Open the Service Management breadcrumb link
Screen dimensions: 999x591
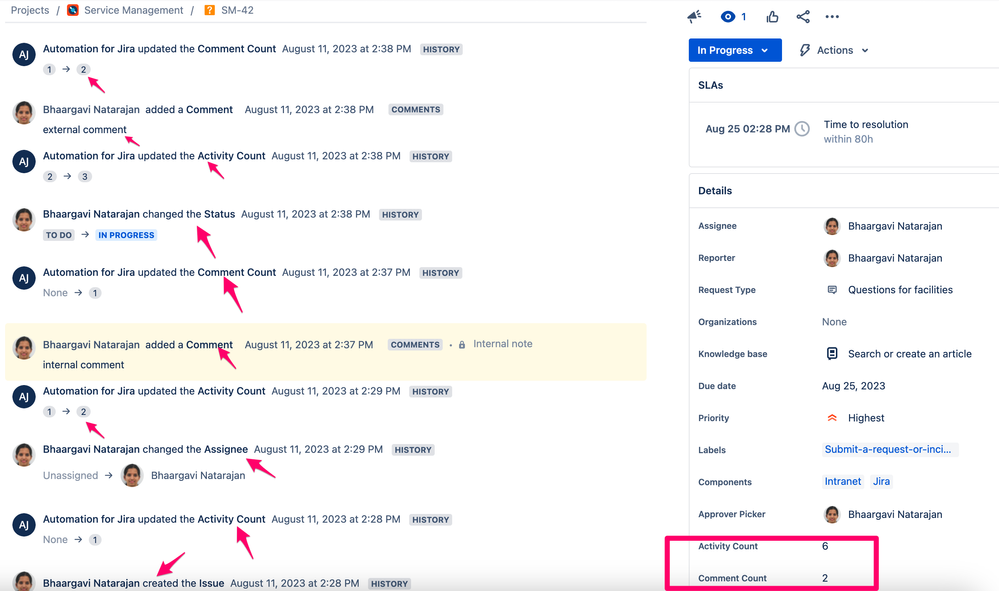(134, 10)
